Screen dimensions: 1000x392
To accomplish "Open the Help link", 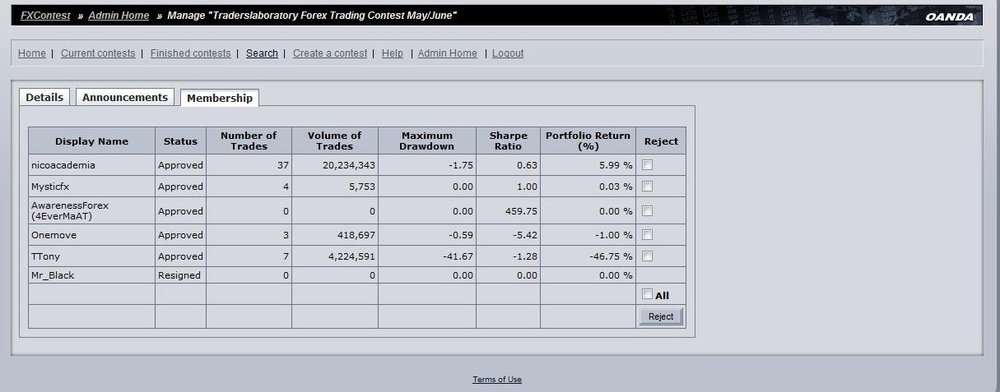I will 392,54.
